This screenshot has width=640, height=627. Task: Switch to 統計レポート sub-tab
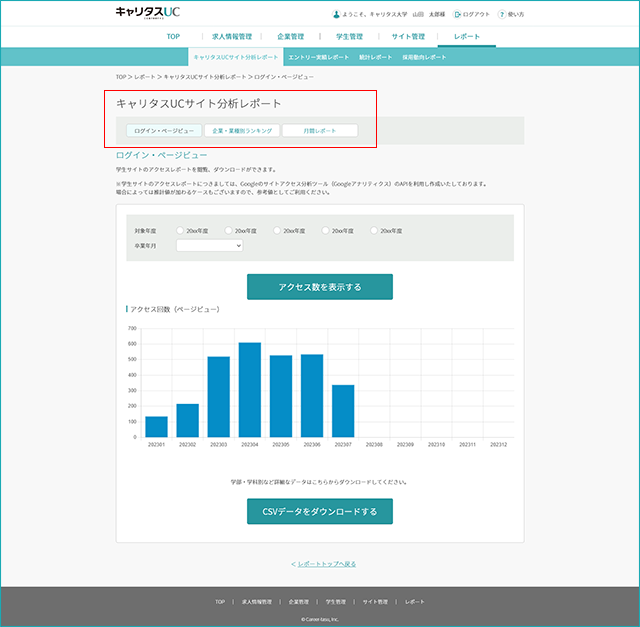click(376, 57)
